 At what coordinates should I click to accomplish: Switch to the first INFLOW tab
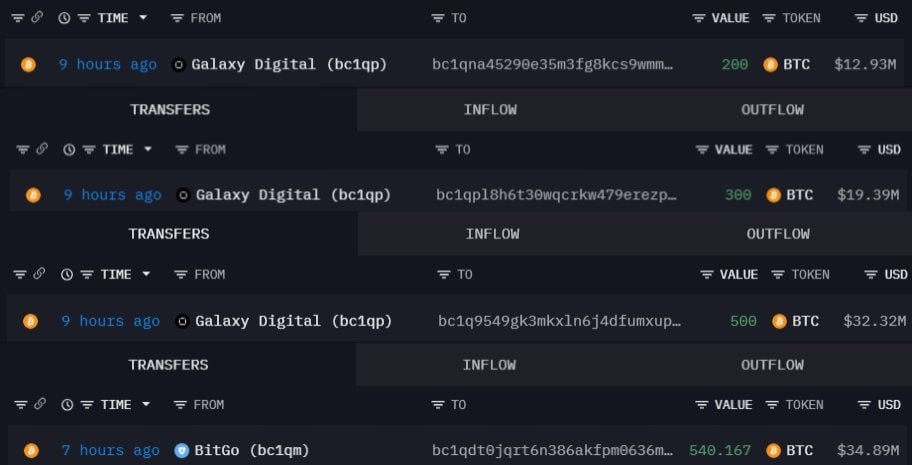coord(490,109)
